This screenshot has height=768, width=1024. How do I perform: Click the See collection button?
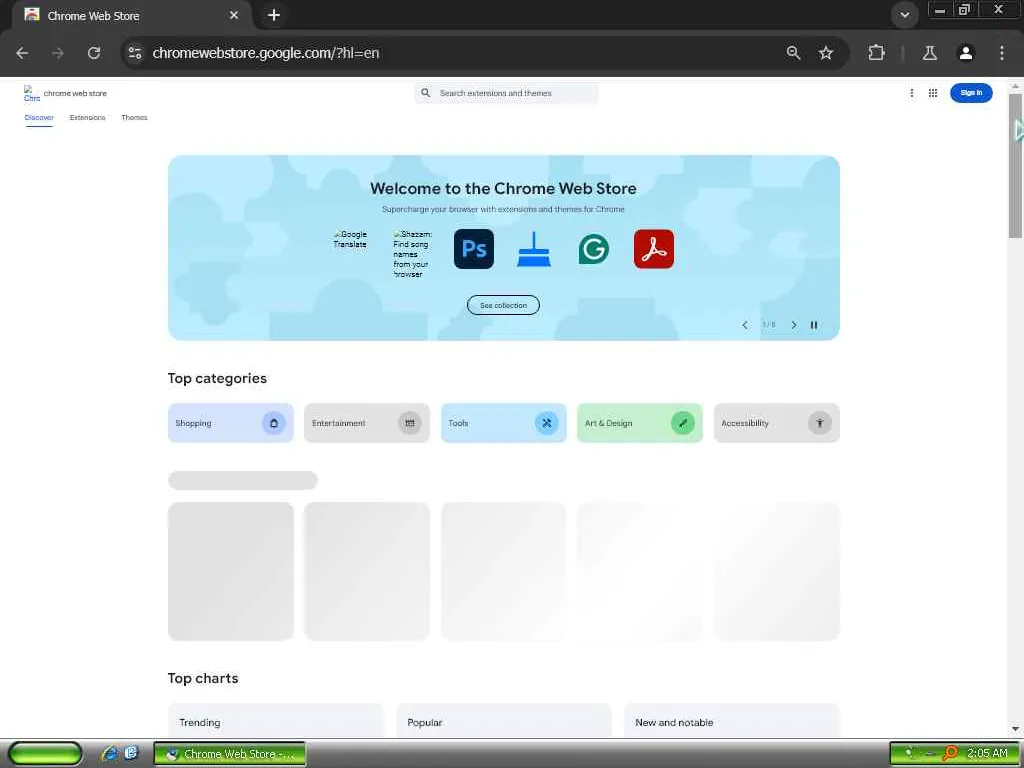pos(504,305)
